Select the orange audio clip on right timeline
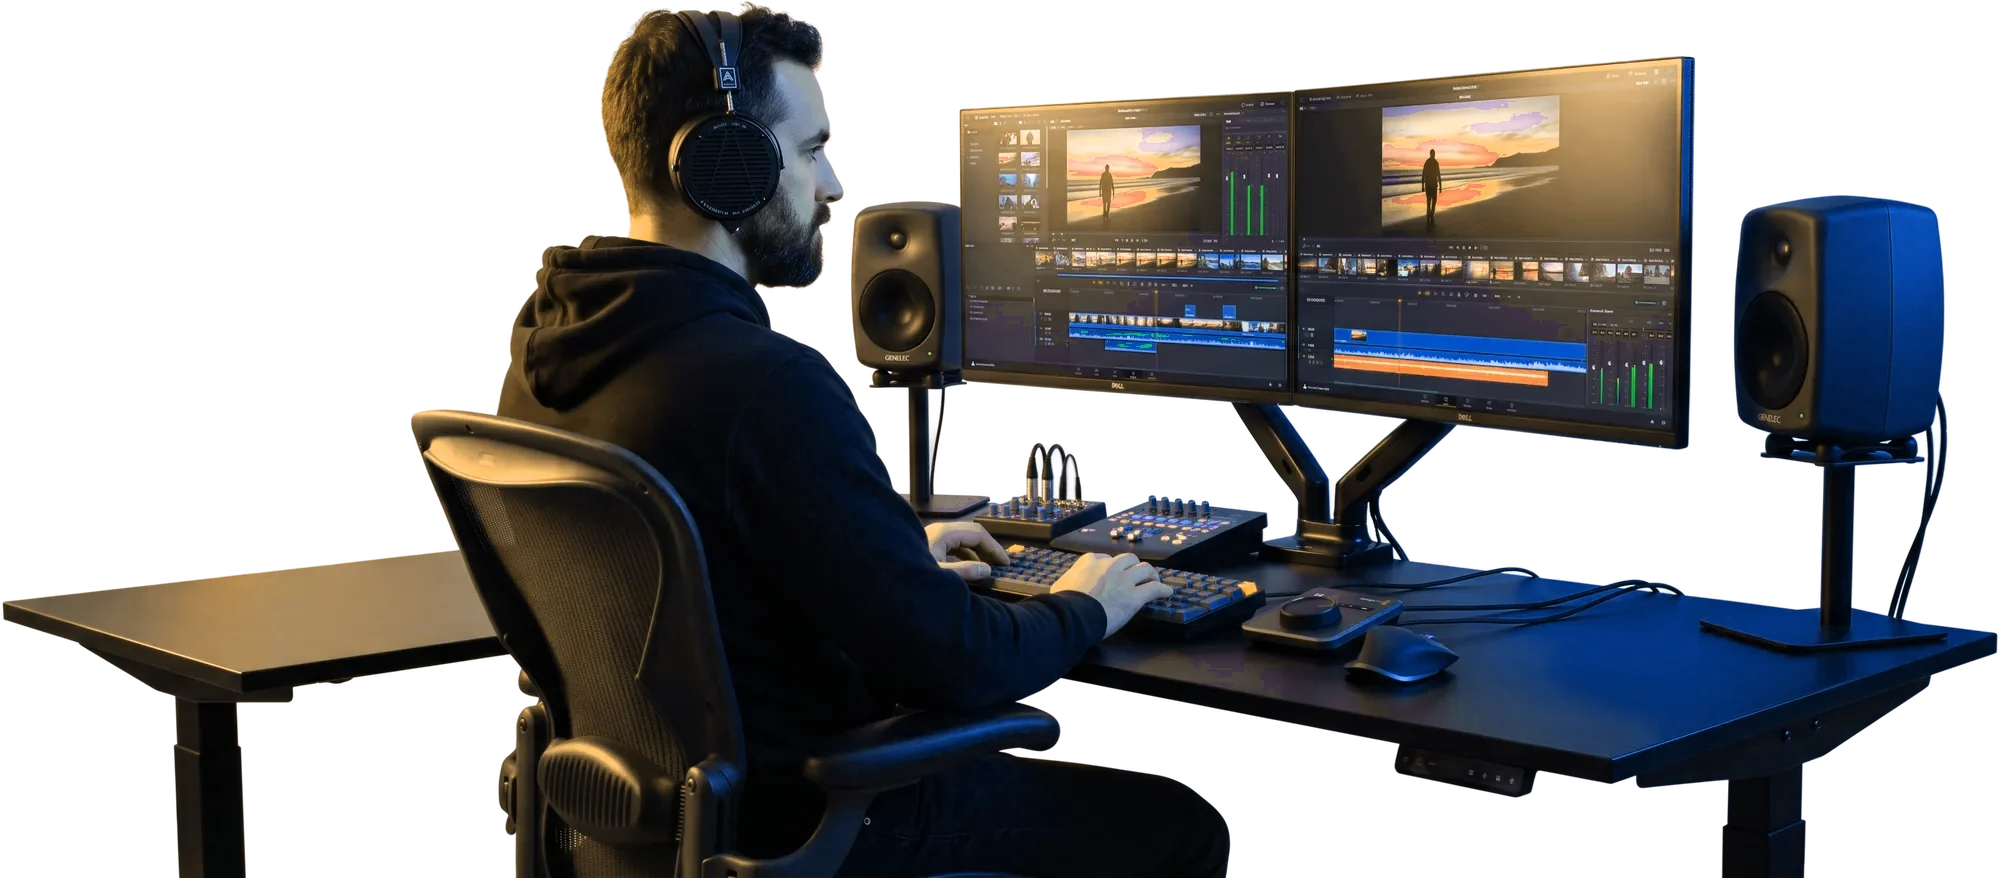 click(1441, 370)
